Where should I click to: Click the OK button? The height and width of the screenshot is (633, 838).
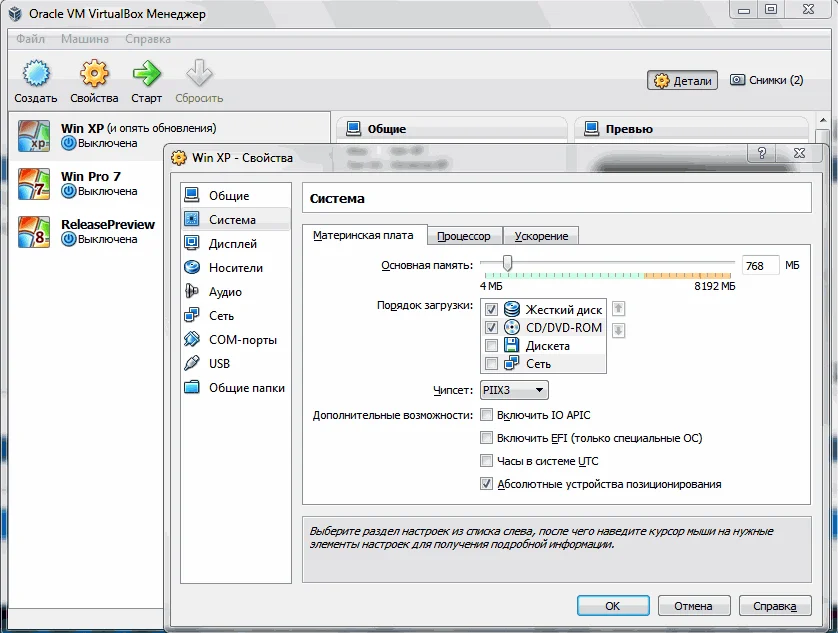613,606
